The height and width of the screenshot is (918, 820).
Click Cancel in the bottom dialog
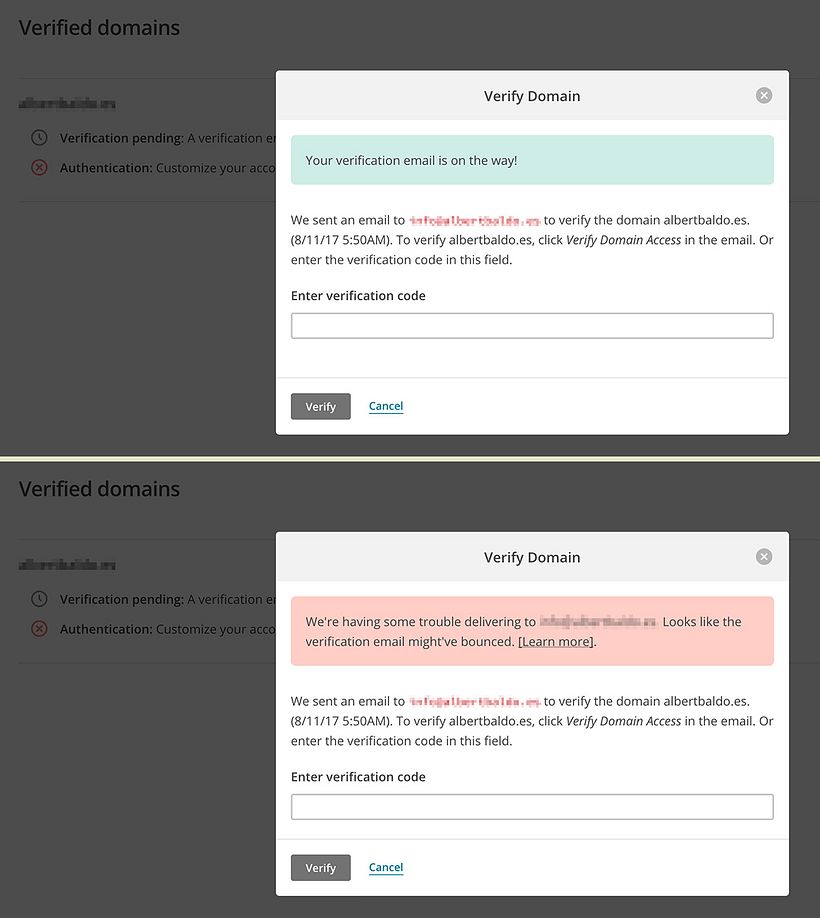[x=385, y=867]
